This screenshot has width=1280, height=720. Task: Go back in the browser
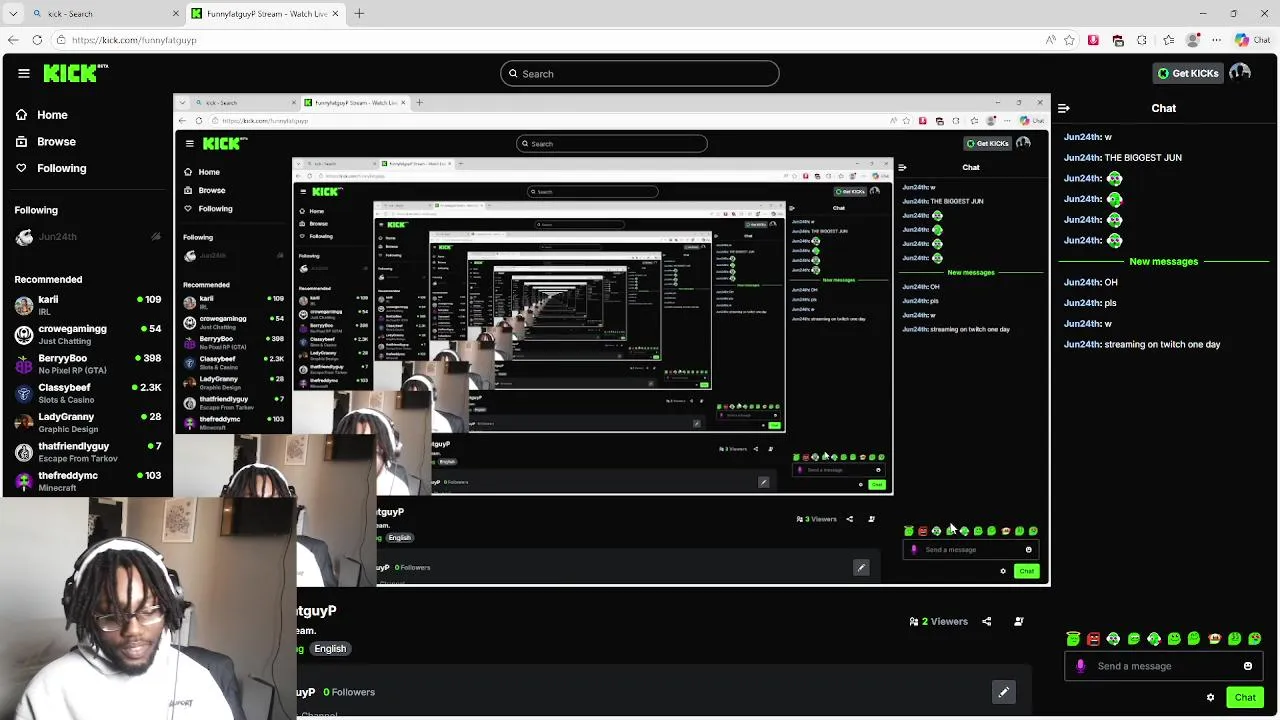coord(12,40)
